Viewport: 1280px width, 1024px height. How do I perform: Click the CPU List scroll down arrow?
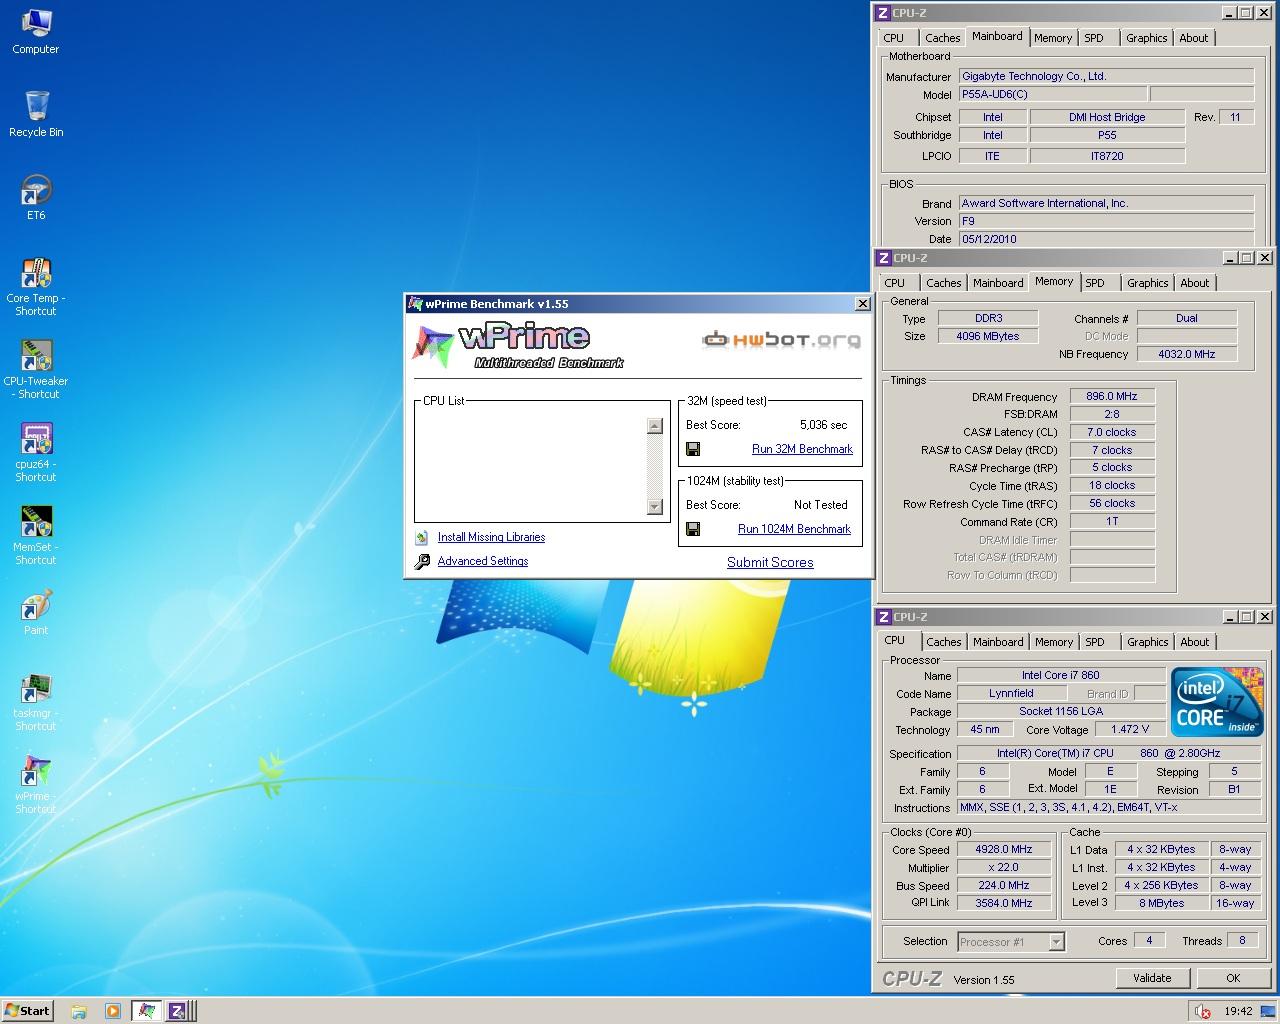[655, 507]
